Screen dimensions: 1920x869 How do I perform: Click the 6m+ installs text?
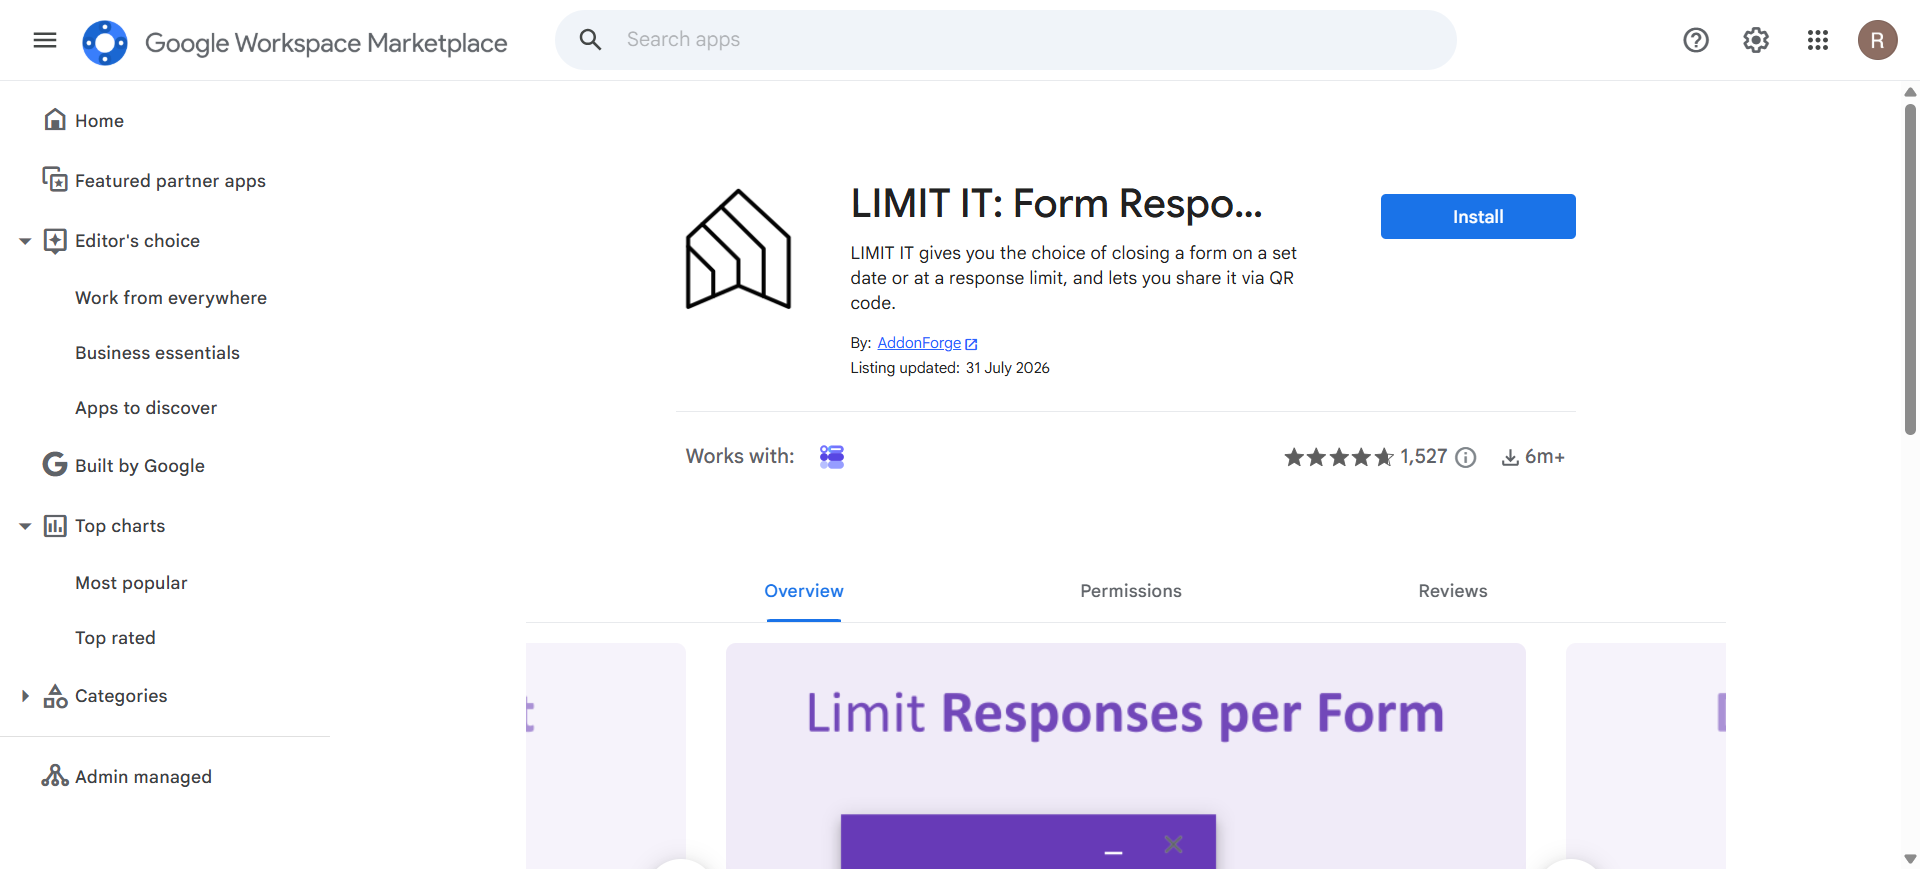click(1545, 457)
